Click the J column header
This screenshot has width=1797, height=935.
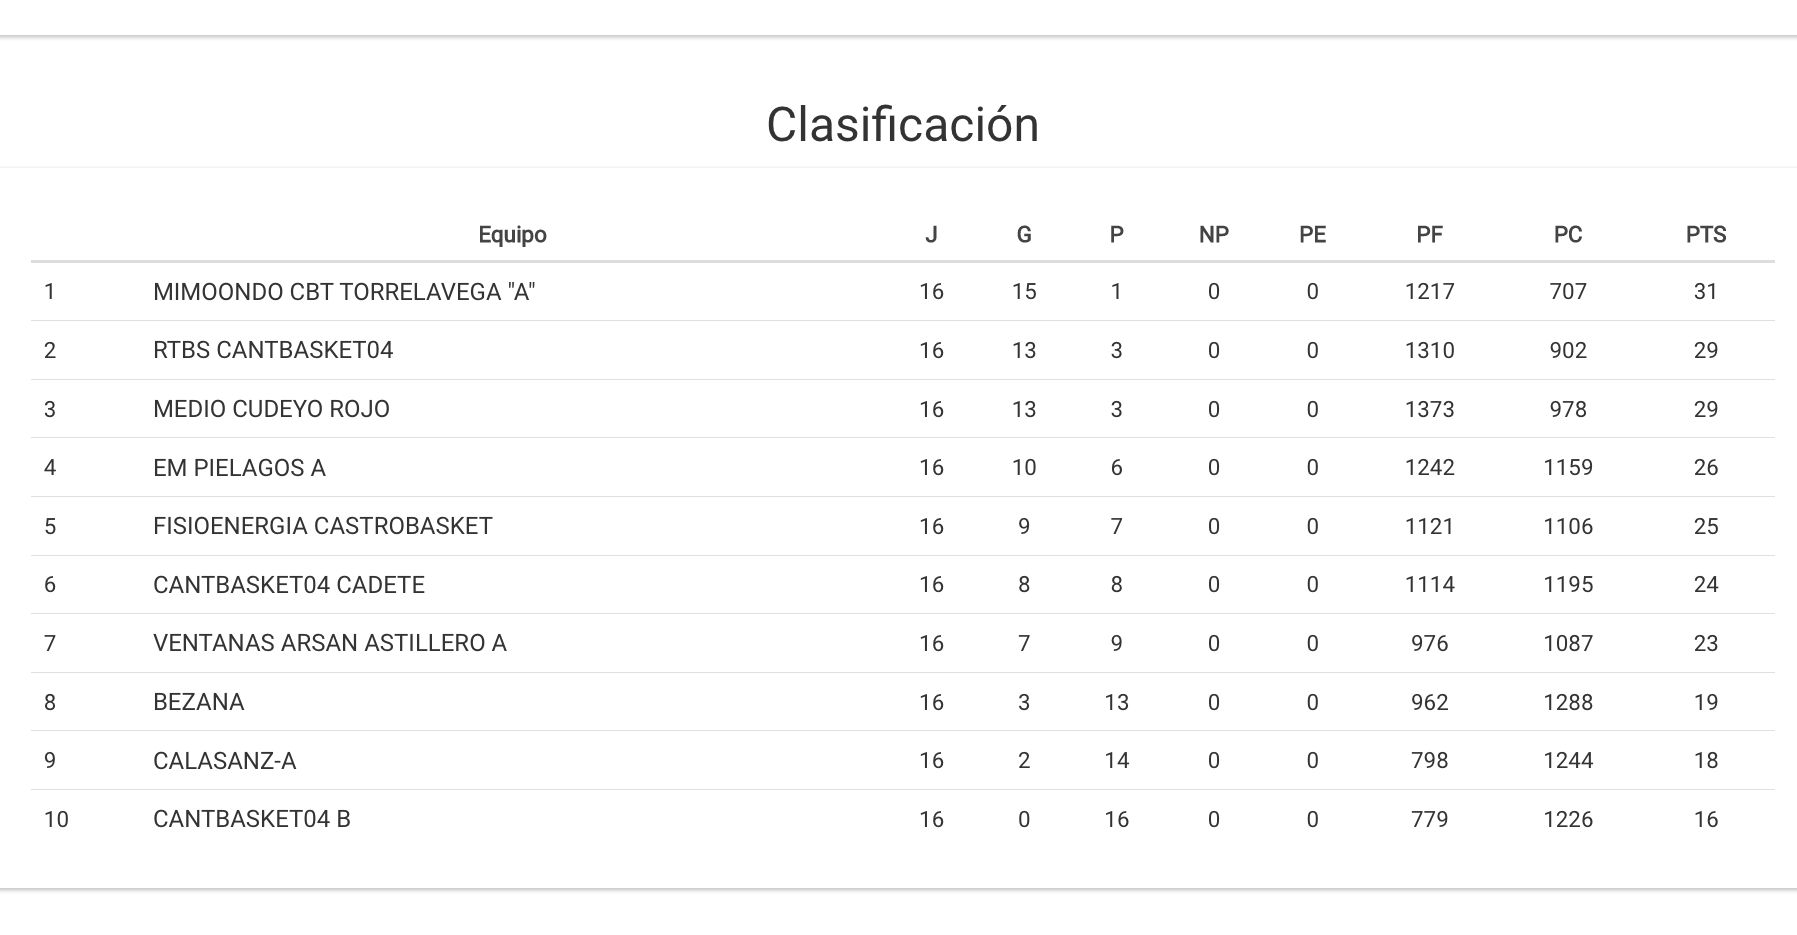(931, 235)
